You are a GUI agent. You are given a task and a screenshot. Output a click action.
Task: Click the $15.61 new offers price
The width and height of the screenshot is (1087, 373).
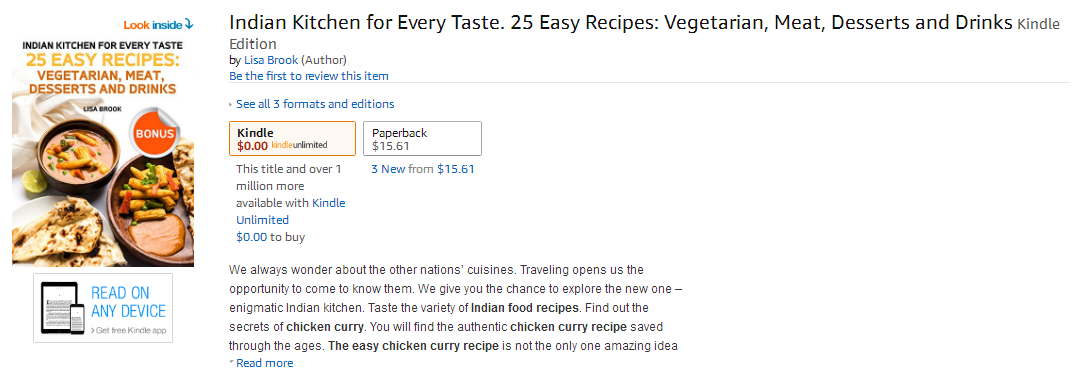456,168
